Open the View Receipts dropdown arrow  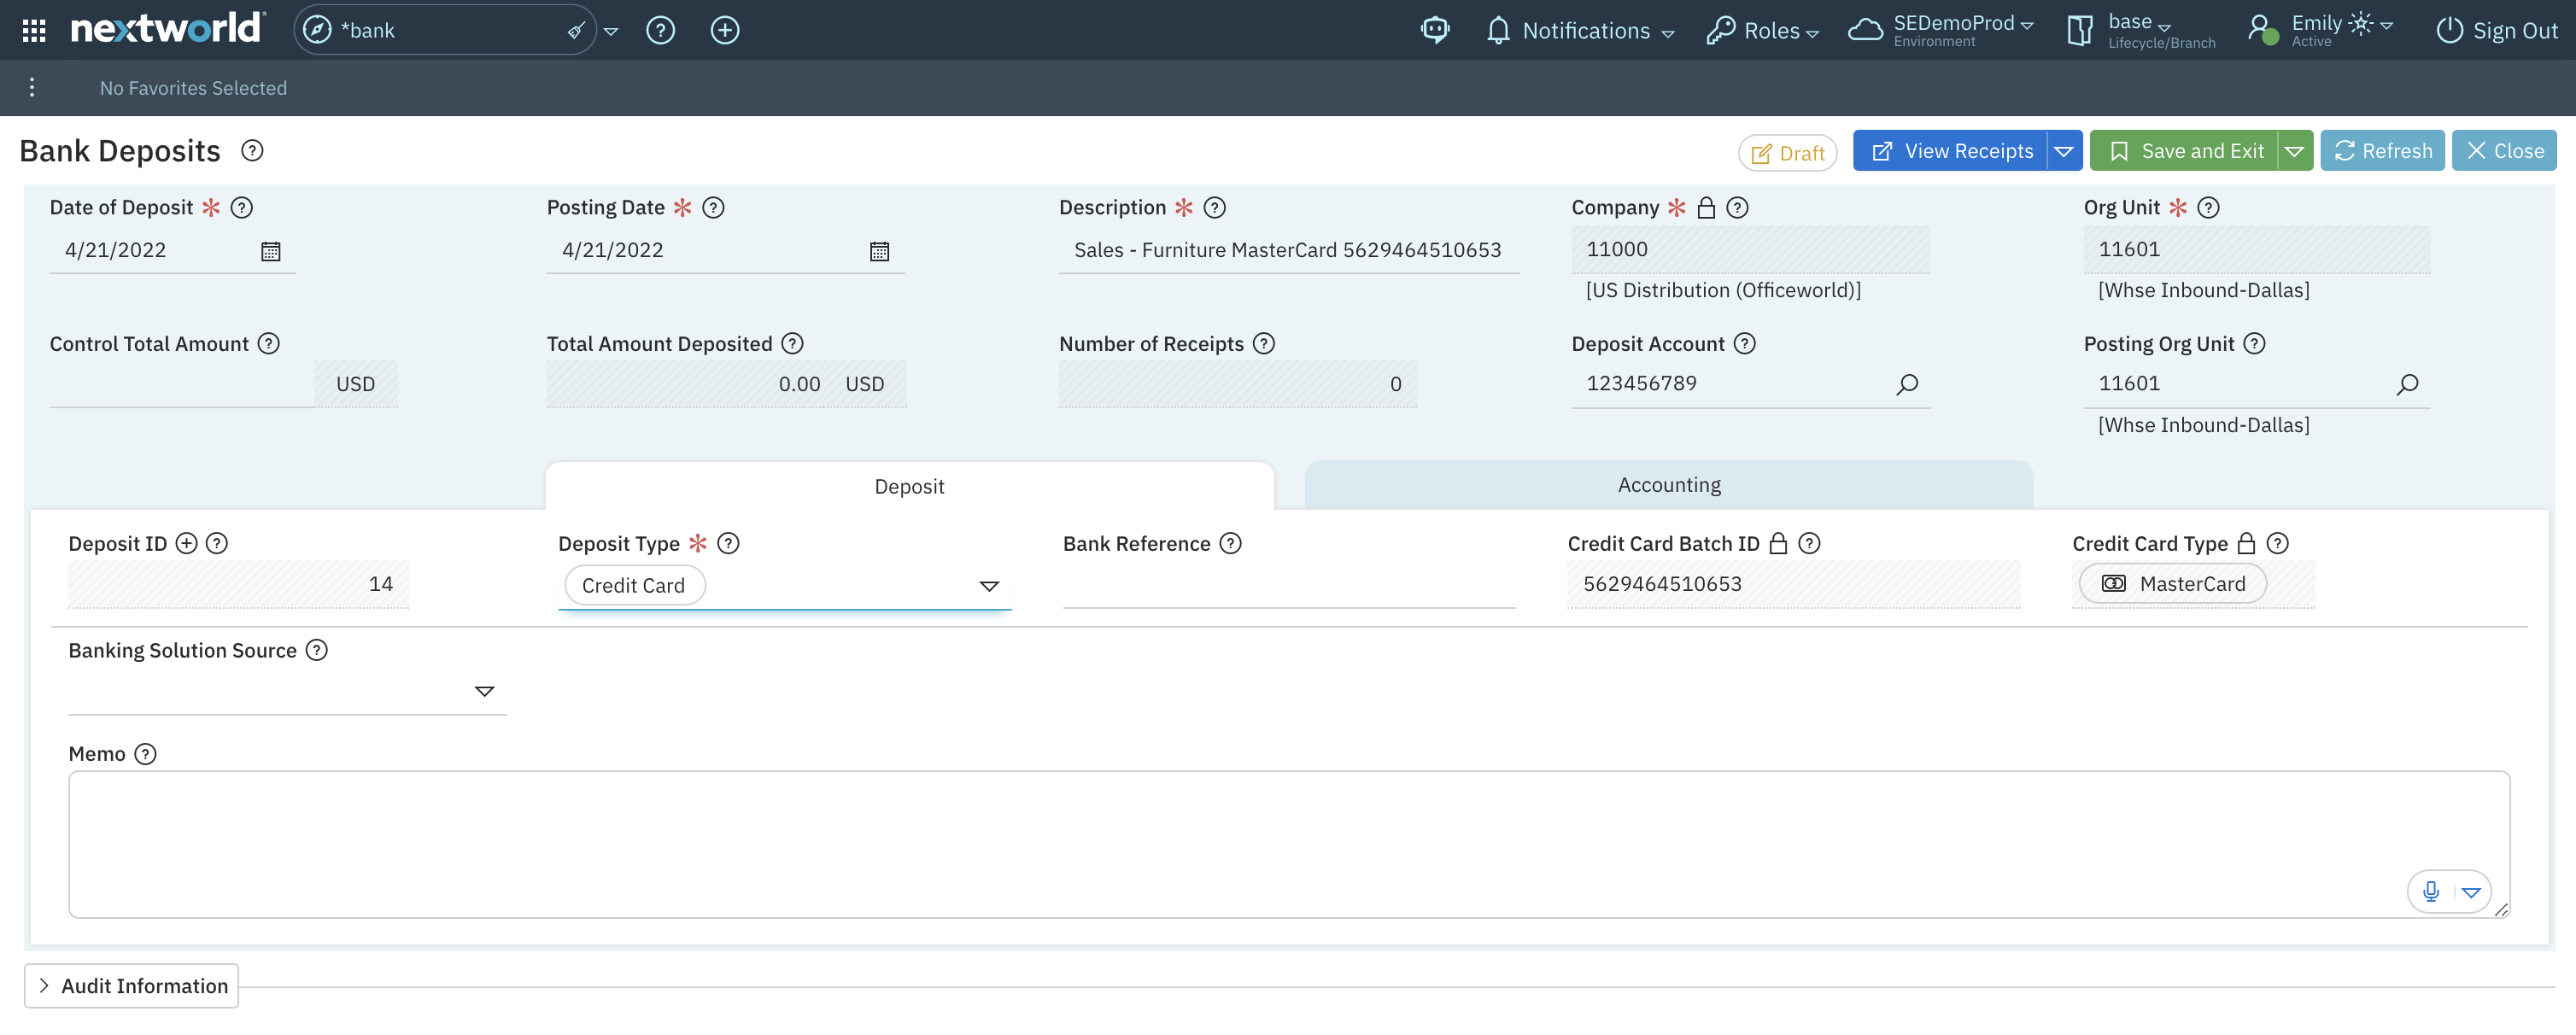pos(2063,152)
